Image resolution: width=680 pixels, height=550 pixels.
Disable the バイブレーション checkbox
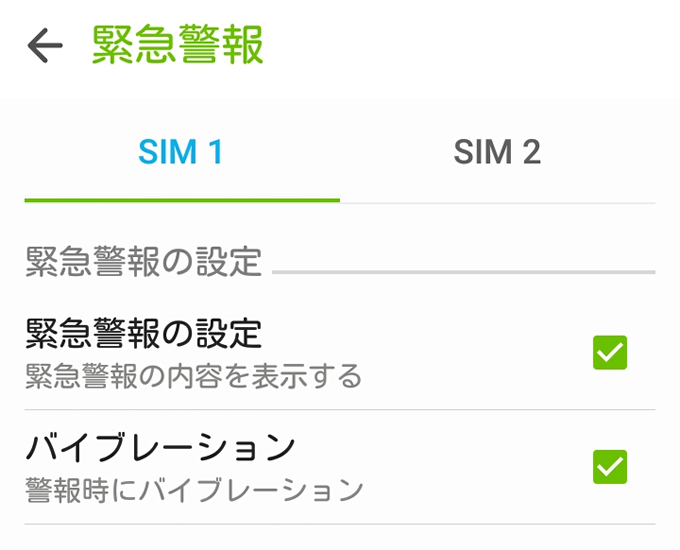coord(610,467)
